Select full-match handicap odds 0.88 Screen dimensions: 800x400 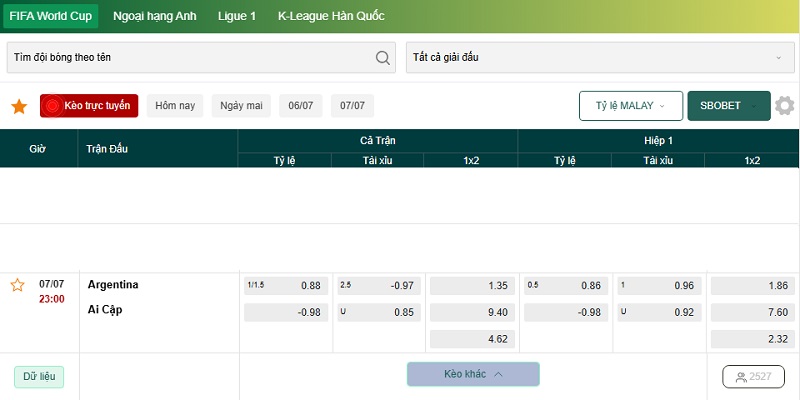286,286
